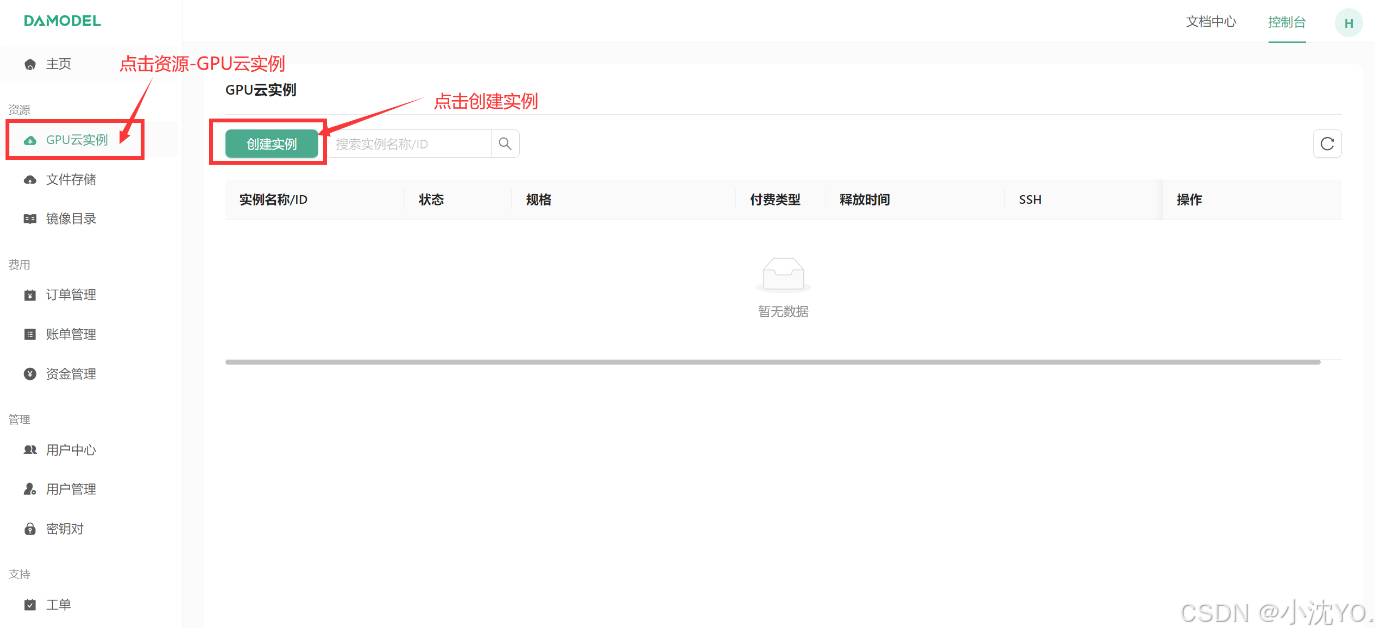Focus the 搜索实例名称/ID search field
The width and height of the screenshot is (1378, 636).
(x=409, y=144)
